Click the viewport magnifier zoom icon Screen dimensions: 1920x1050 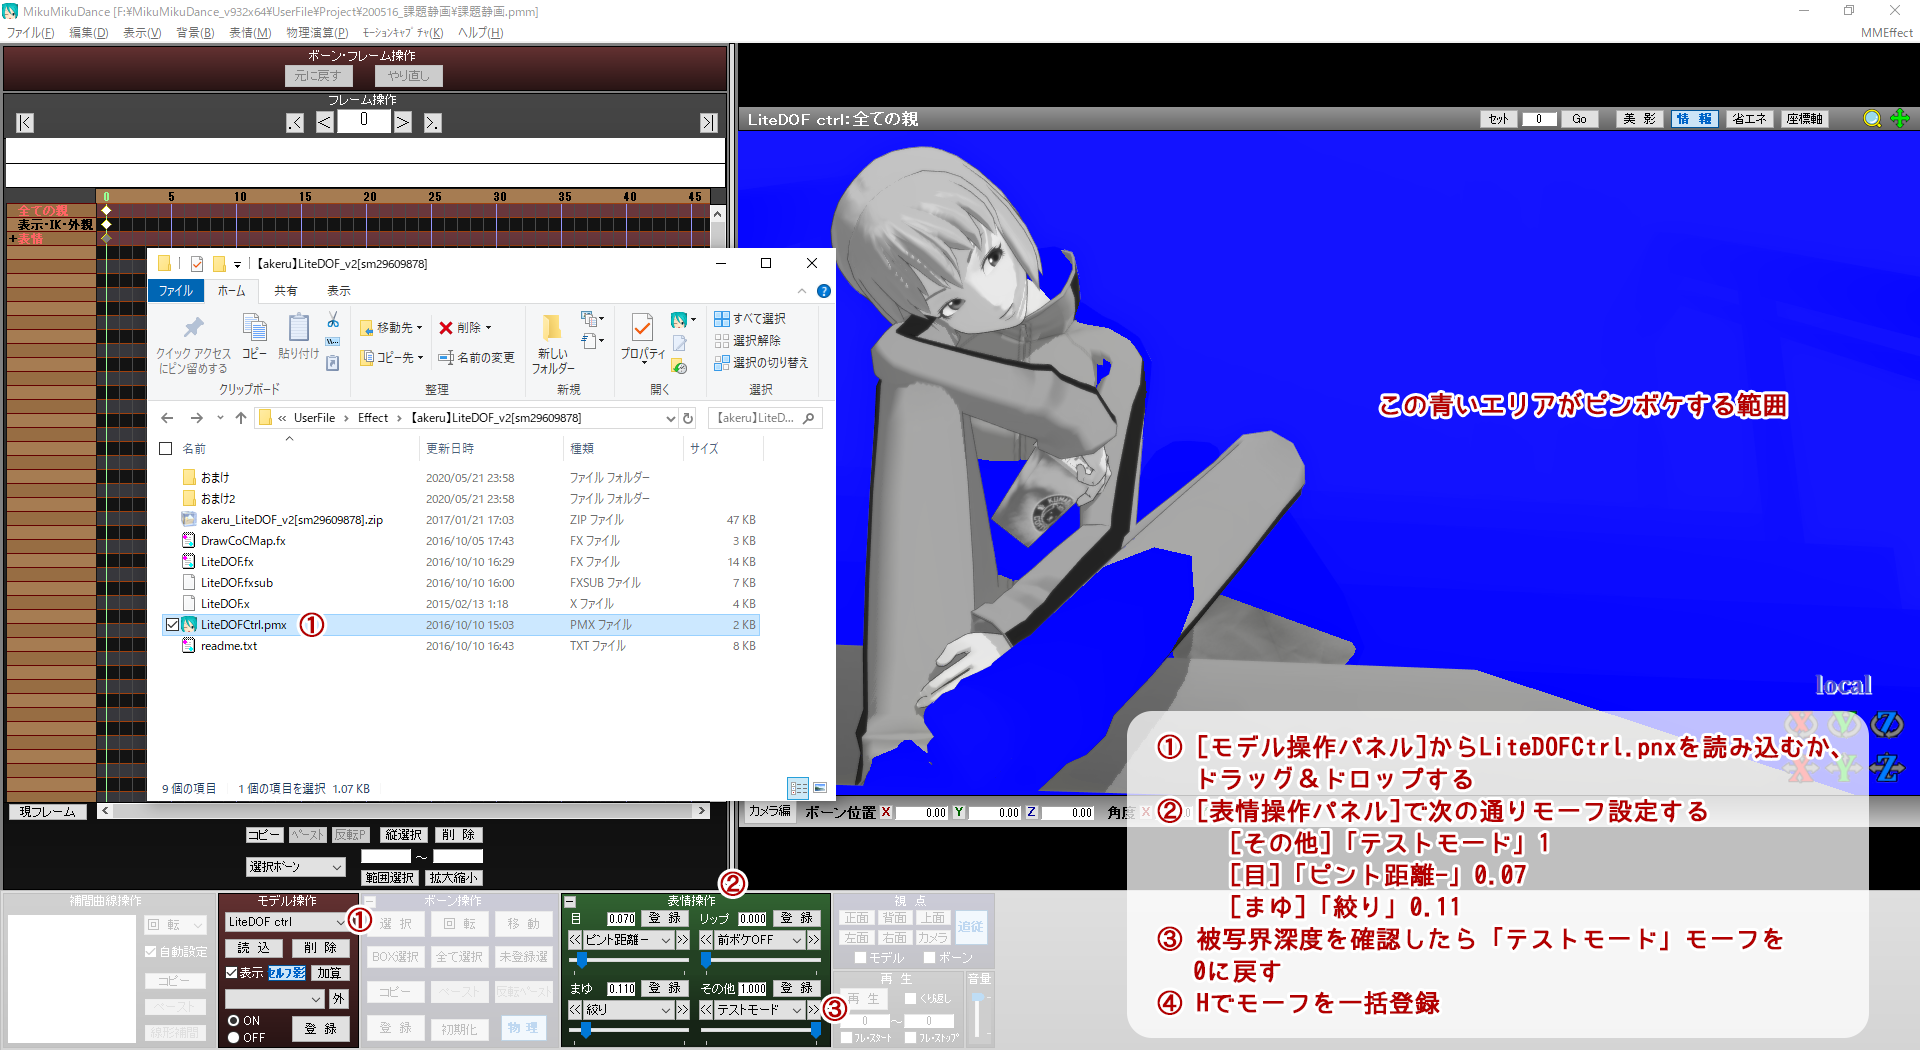[1872, 119]
